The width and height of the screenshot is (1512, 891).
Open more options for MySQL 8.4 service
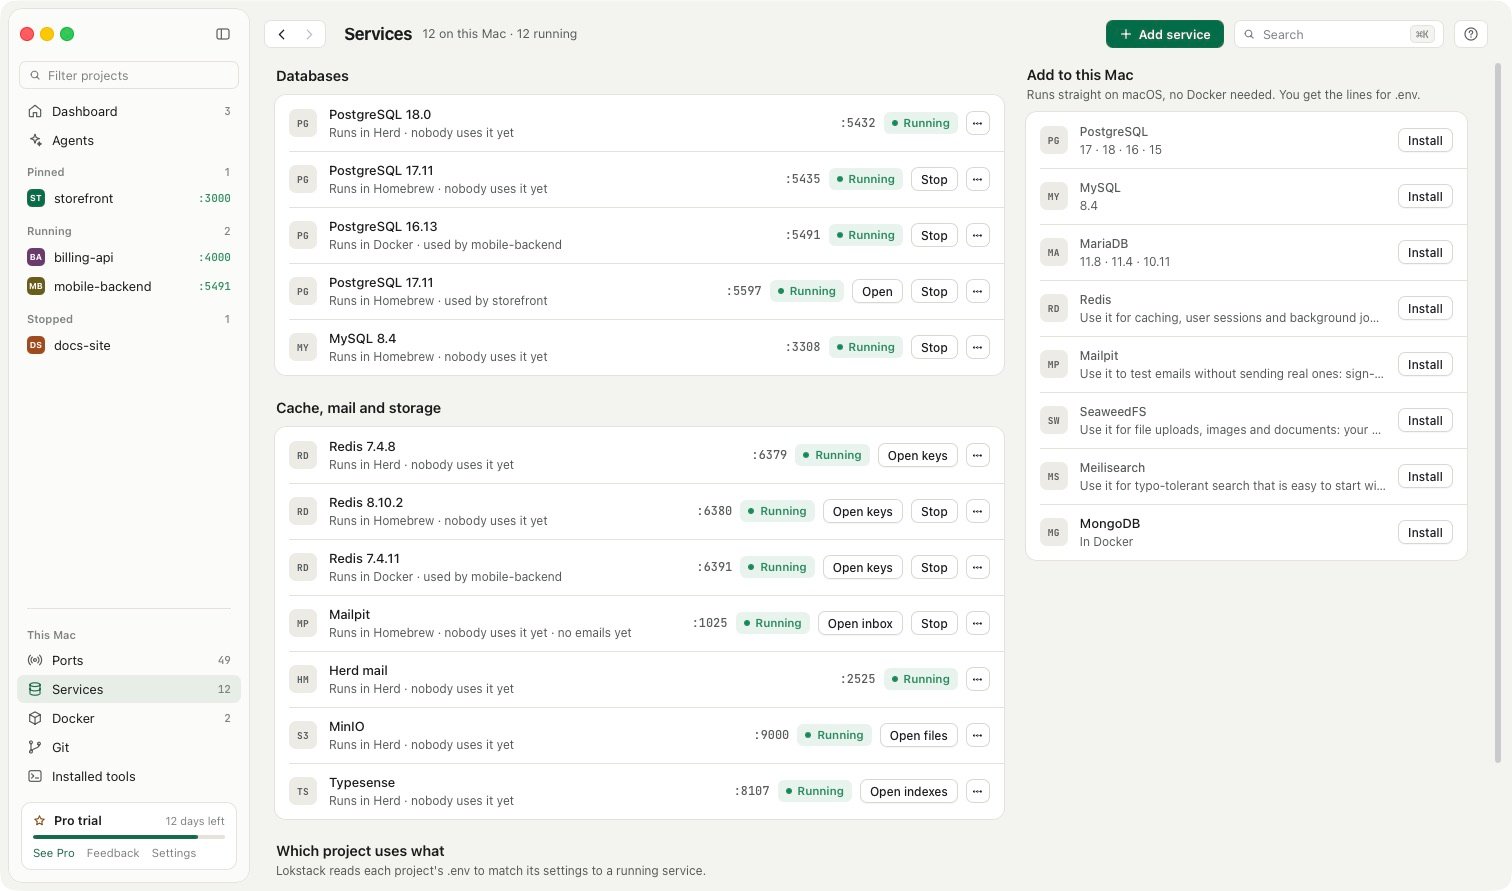[x=977, y=347]
